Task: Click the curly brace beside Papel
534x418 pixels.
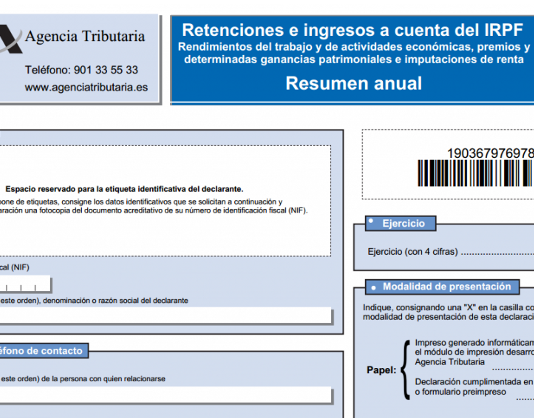Action: tap(405, 369)
